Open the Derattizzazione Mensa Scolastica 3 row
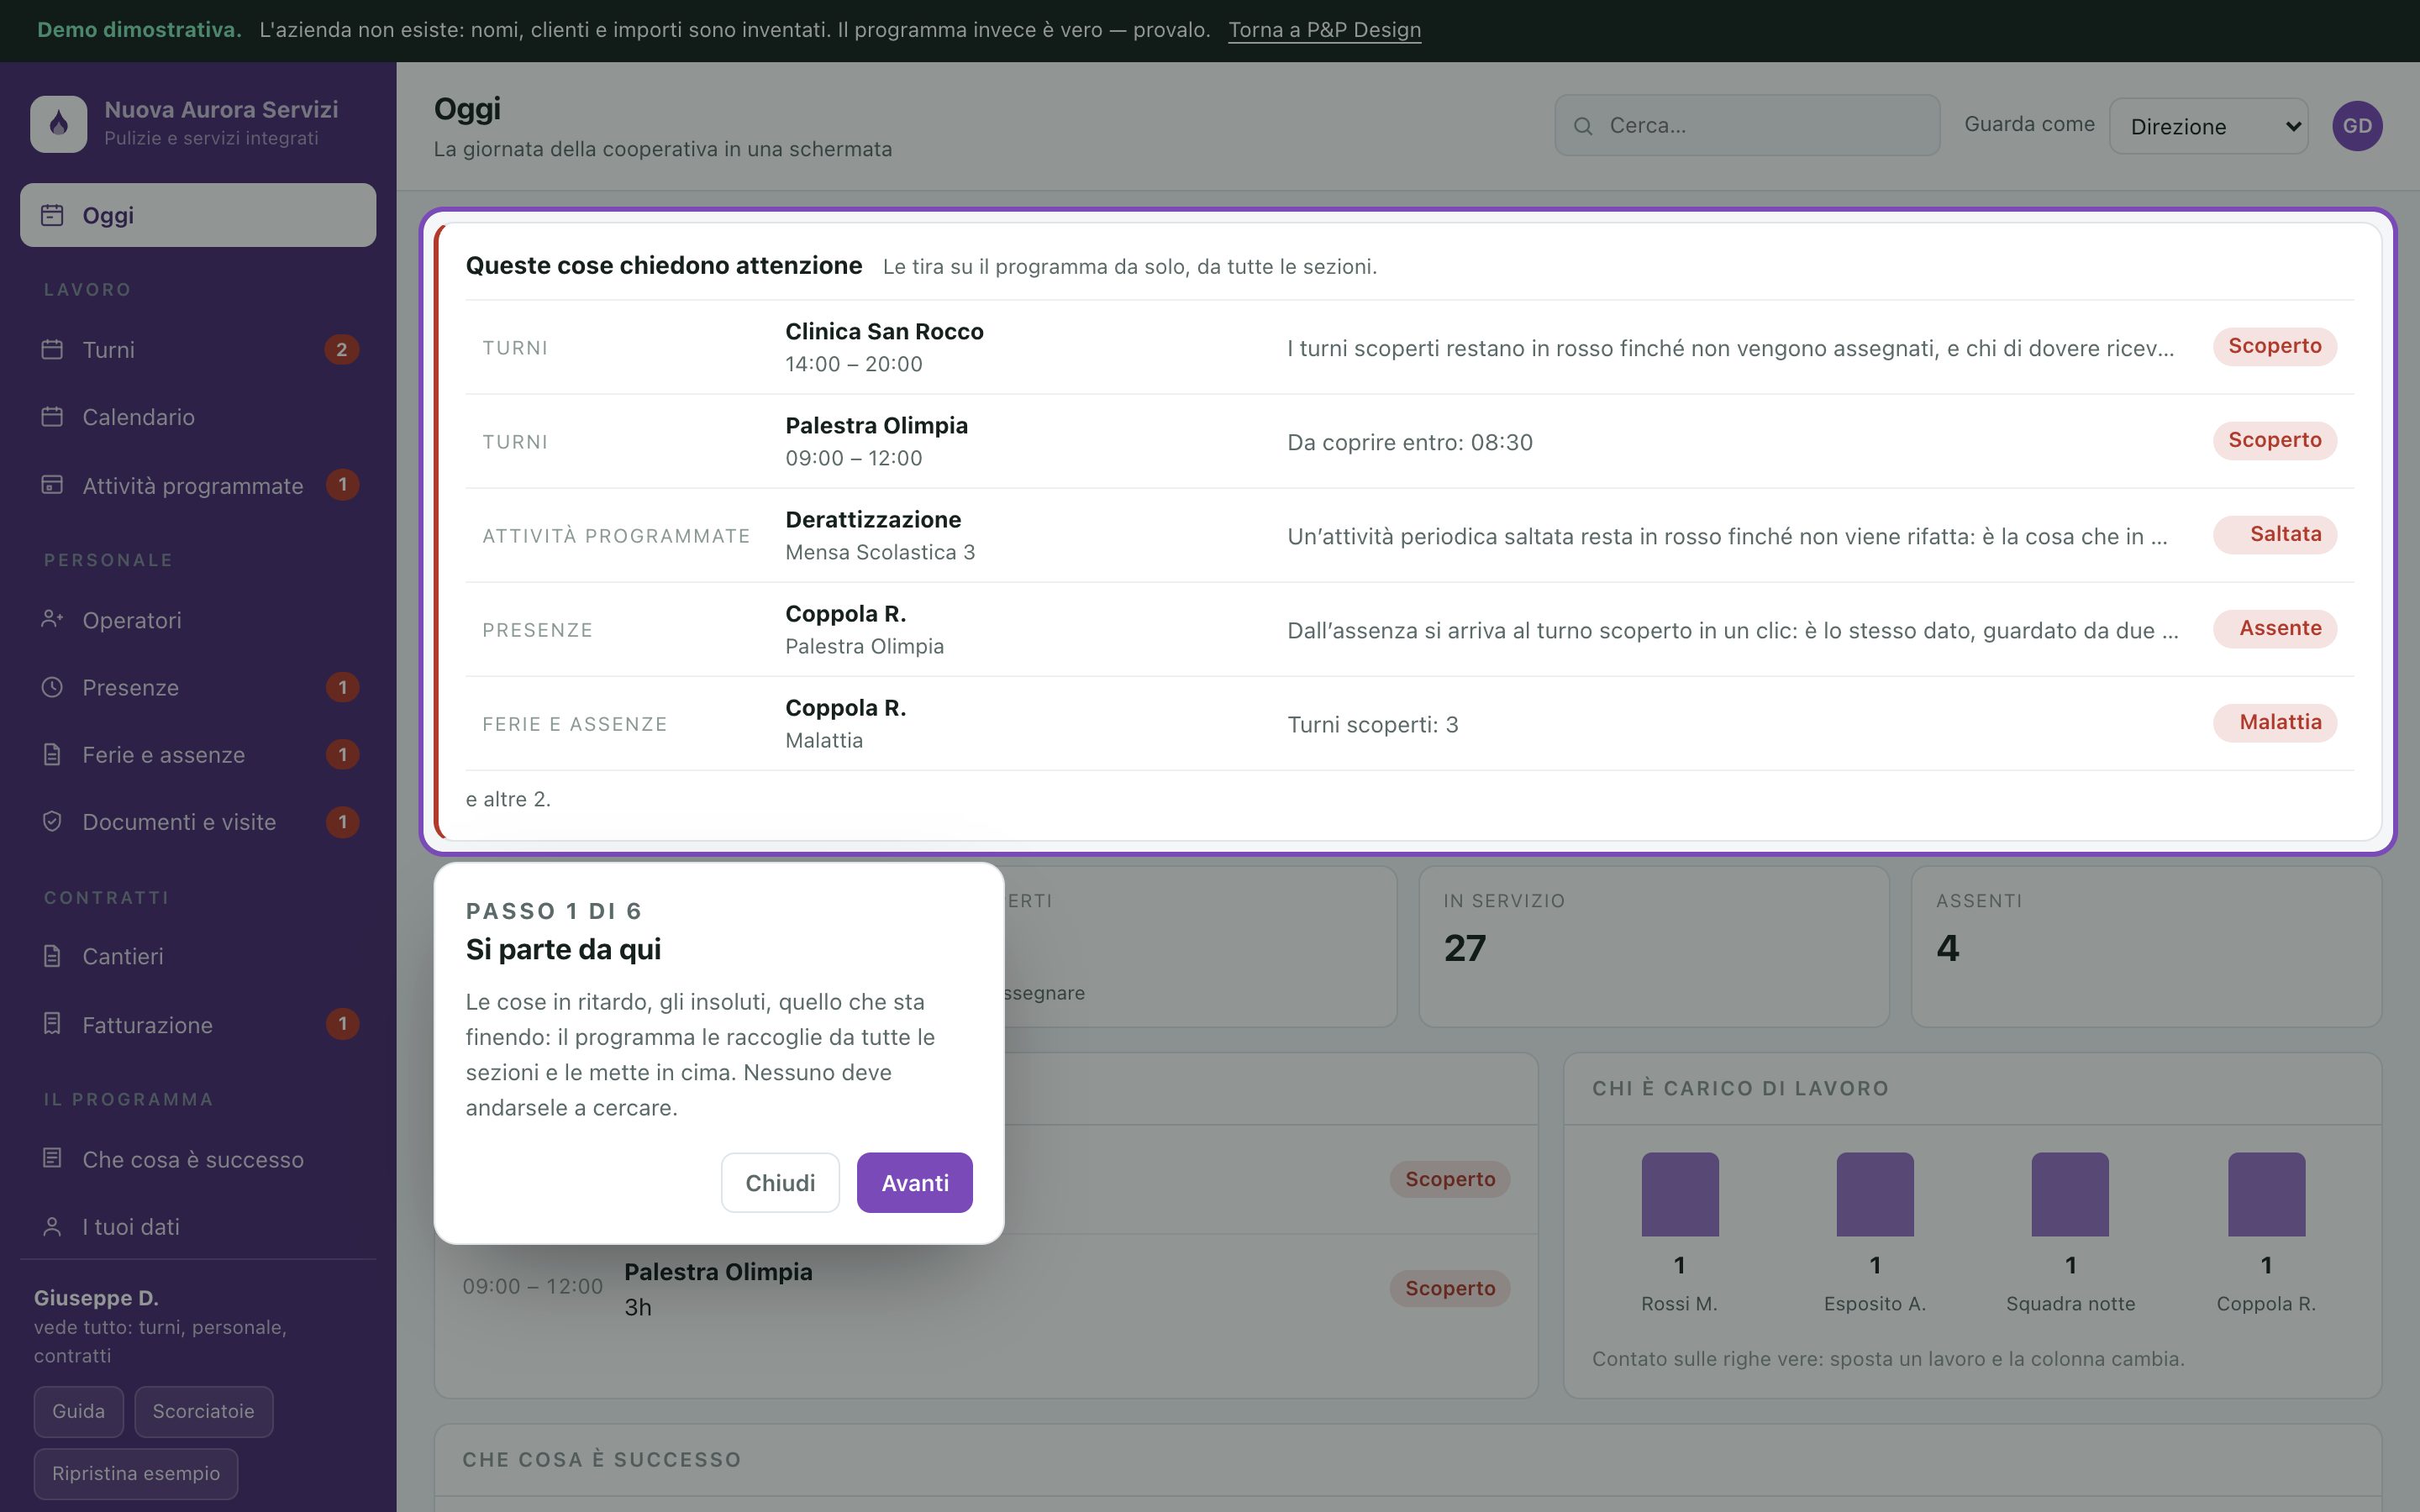 (x=1409, y=535)
